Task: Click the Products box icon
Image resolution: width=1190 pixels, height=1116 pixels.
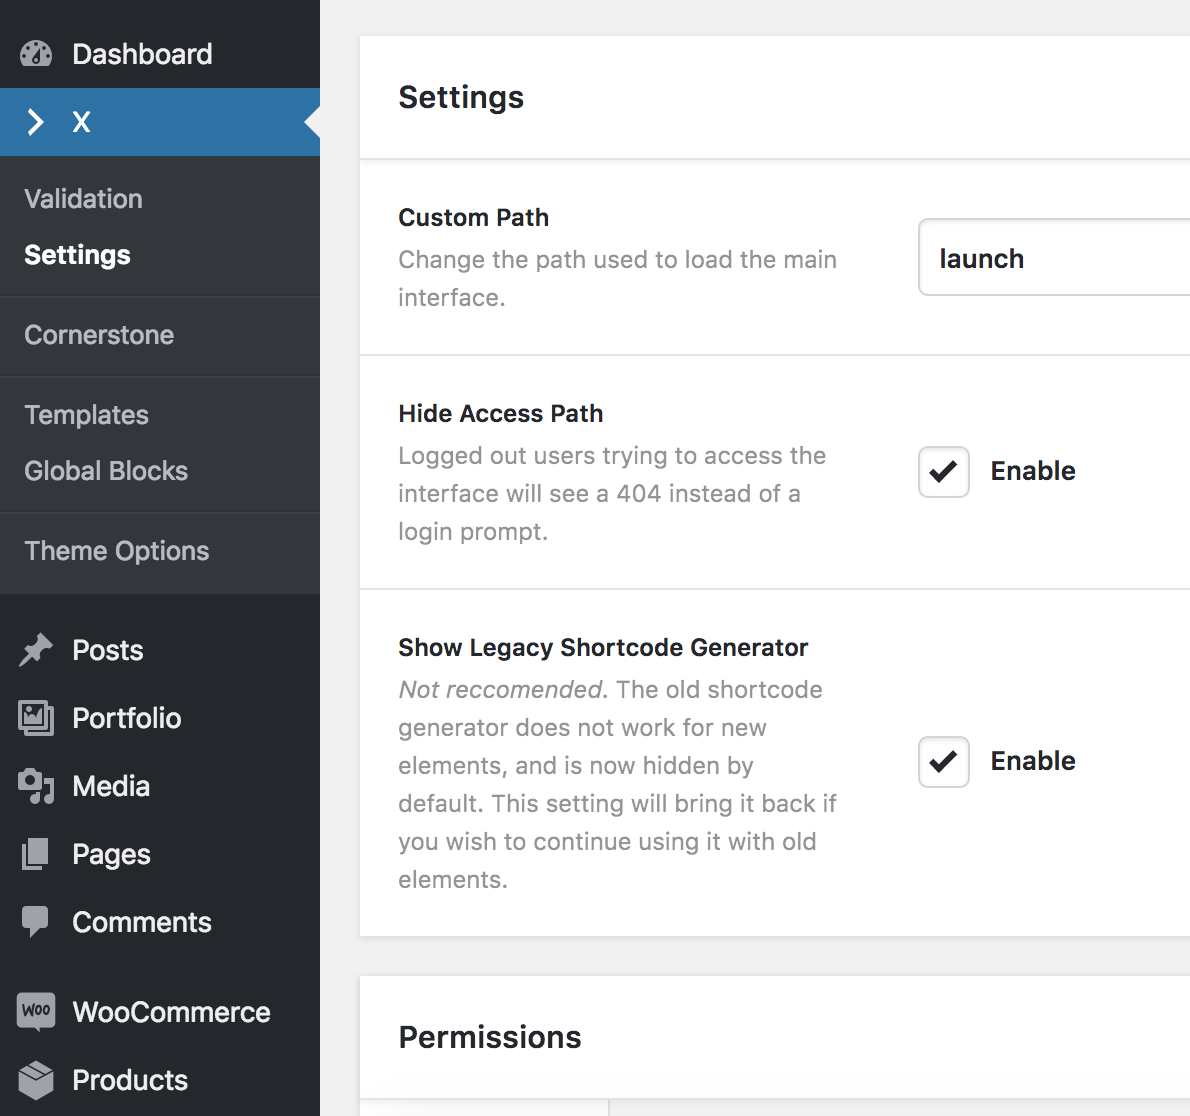Action: (36, 1080)
